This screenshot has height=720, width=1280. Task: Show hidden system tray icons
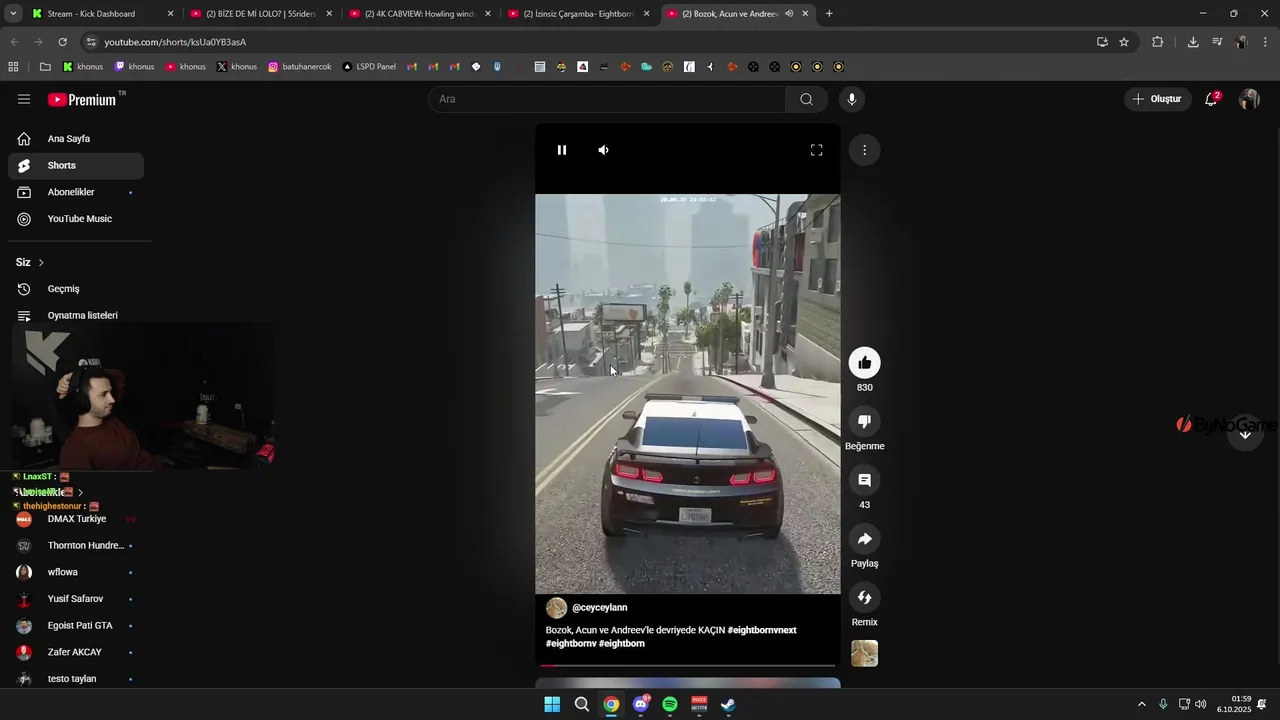coord(1142,704)
